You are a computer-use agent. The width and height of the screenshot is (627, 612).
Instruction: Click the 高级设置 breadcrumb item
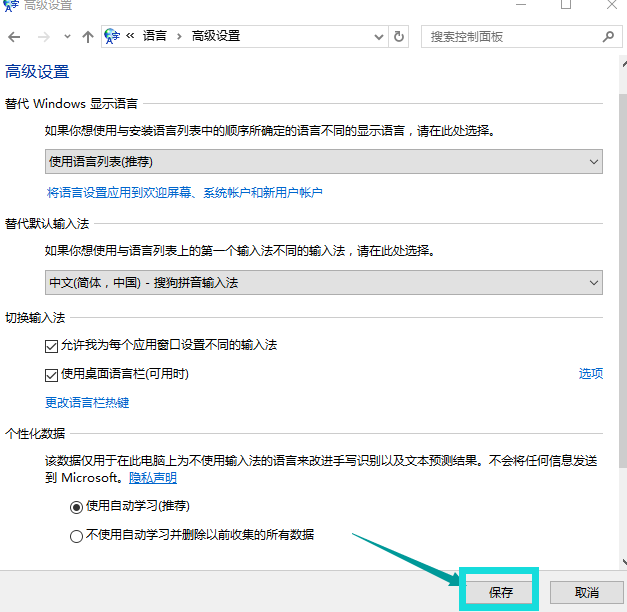216,37
